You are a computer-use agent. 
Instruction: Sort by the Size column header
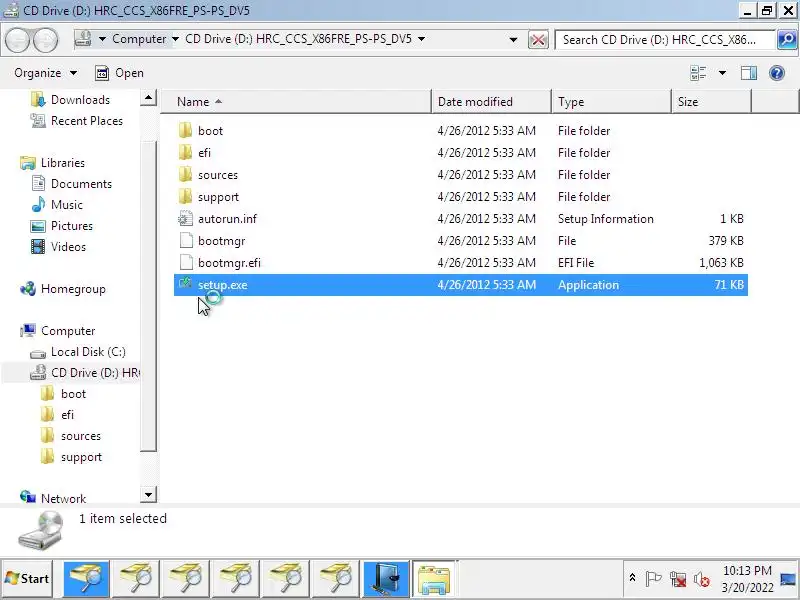711,102
